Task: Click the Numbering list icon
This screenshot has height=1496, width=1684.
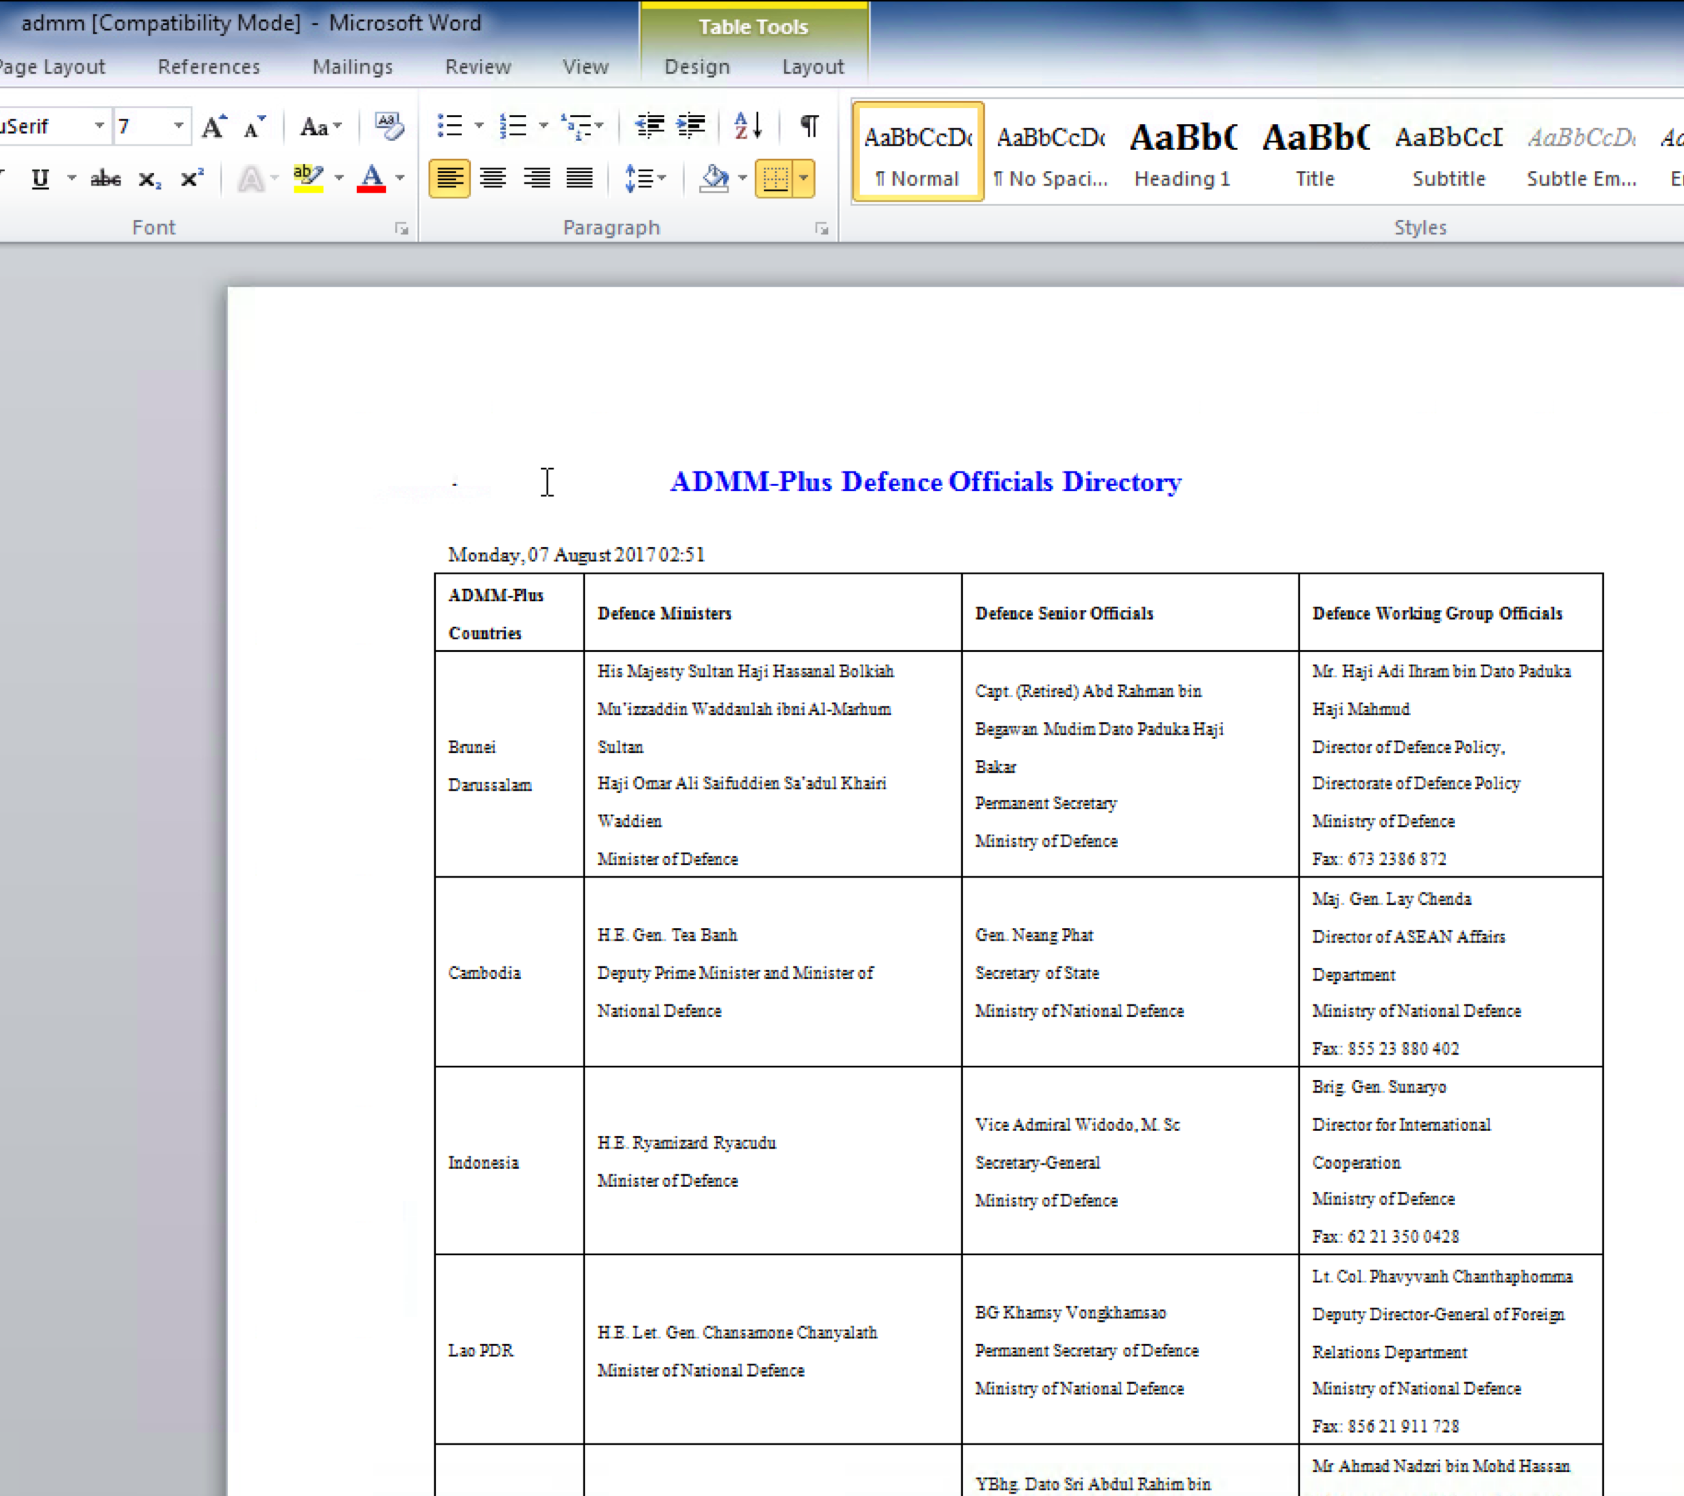Action: (x=513, y=126)
